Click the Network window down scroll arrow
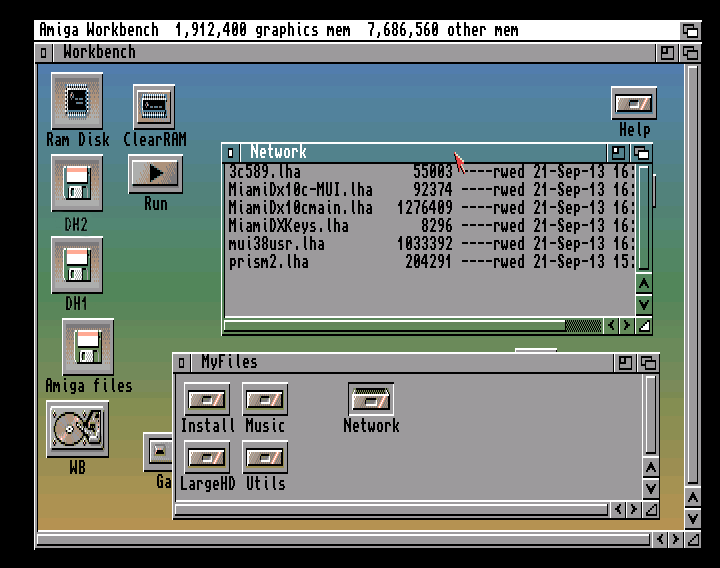This screenshot has width=720, height=568. pyautogui.click(x=644, y=304)
